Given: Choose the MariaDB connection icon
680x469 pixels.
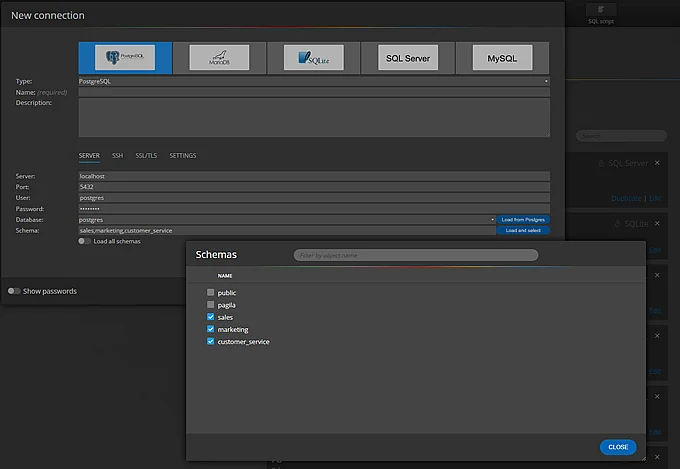Looking at the screenshot, I should (219, 57).
